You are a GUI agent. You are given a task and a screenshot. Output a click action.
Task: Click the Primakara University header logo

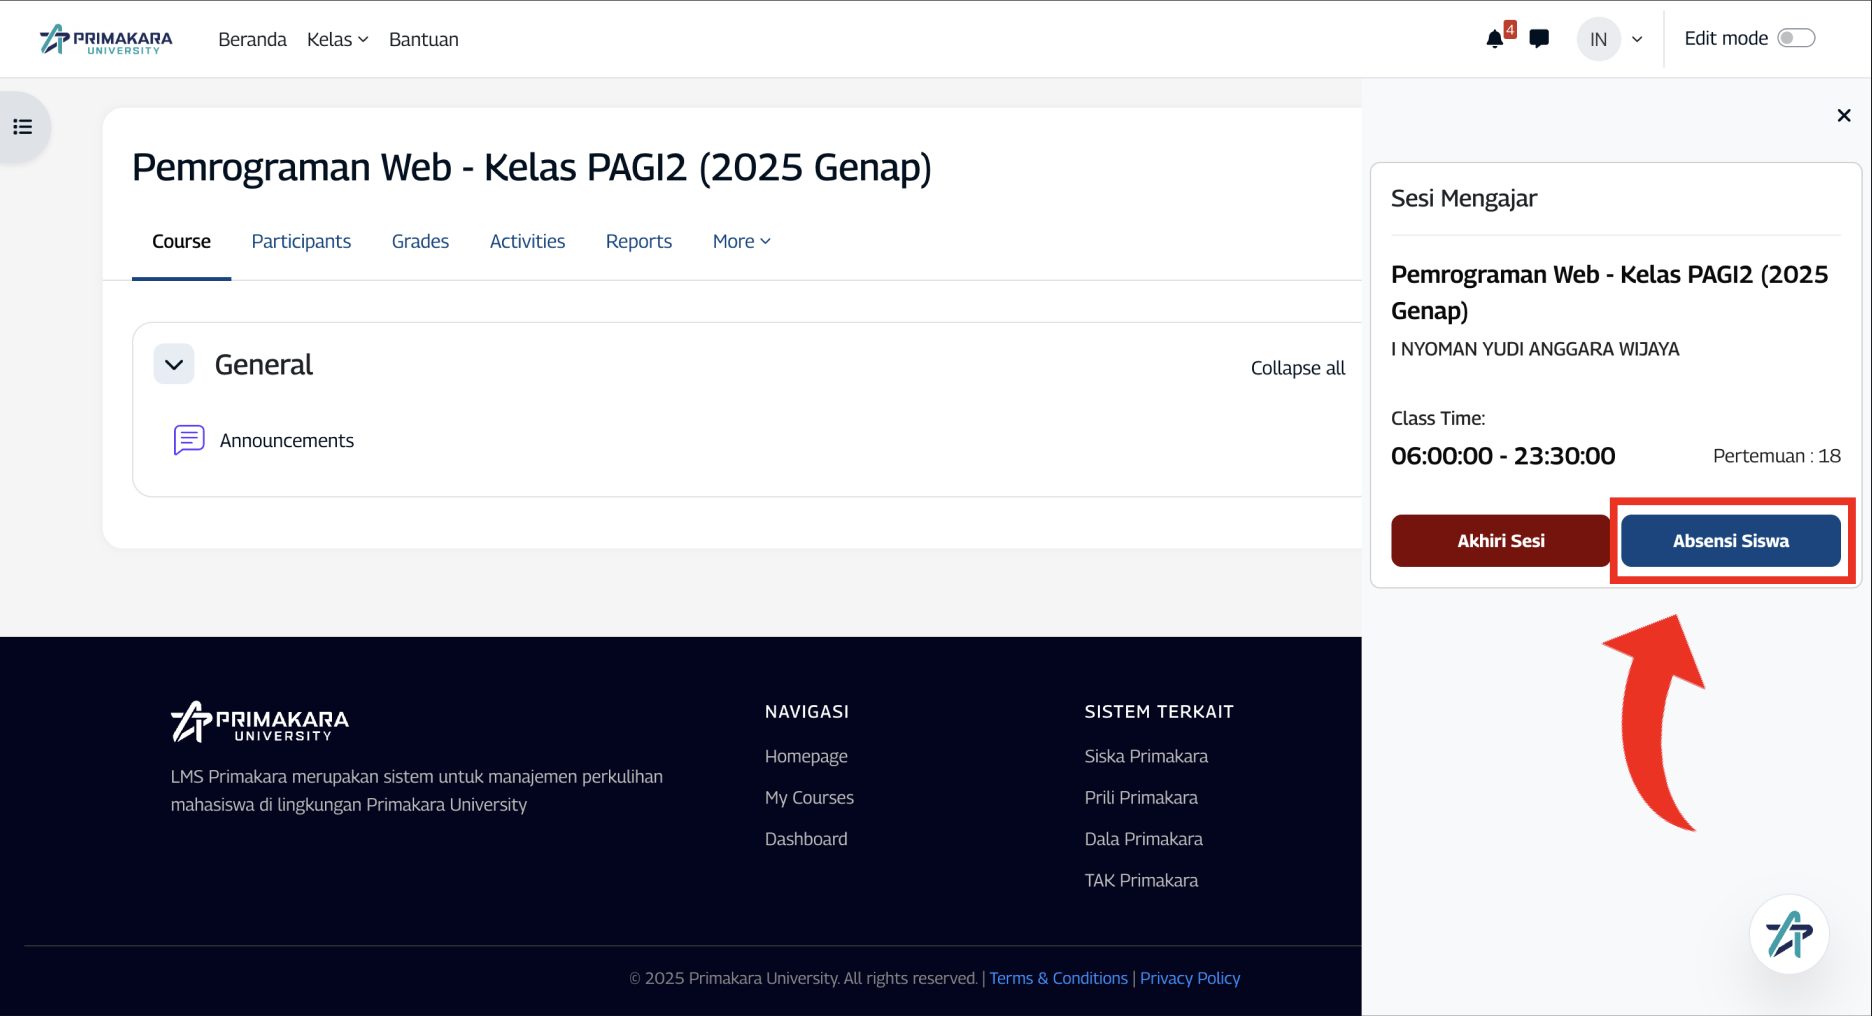click(106, 39)
